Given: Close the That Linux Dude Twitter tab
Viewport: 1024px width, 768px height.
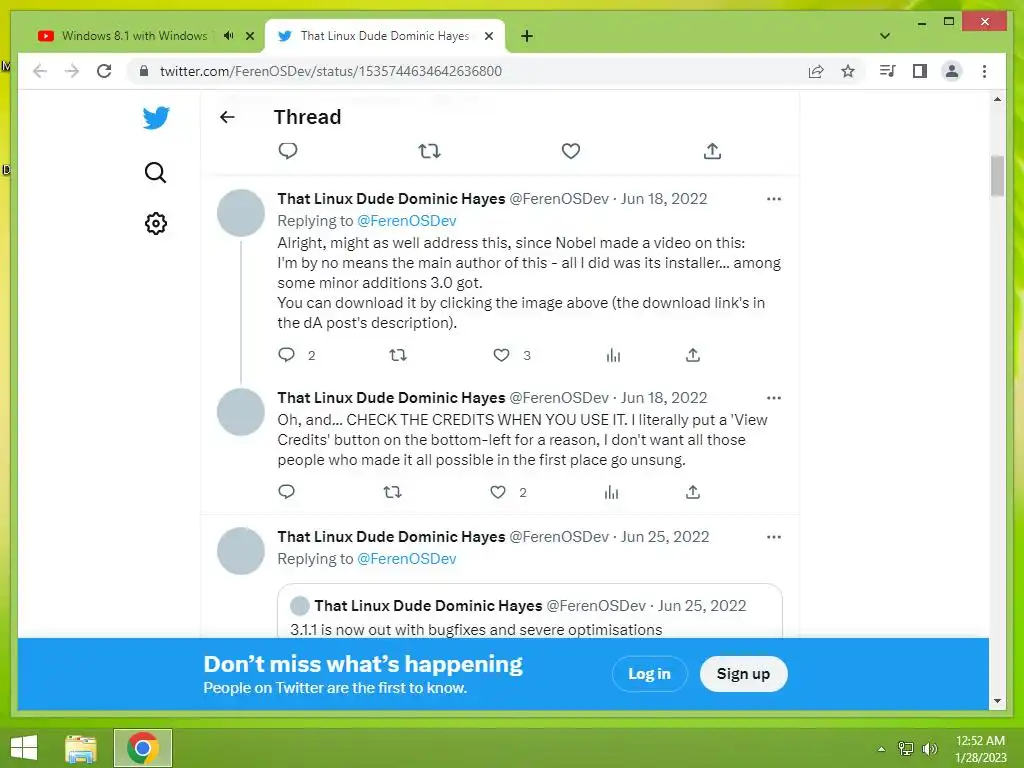Looking at the screenshot, I should (488, 36).
